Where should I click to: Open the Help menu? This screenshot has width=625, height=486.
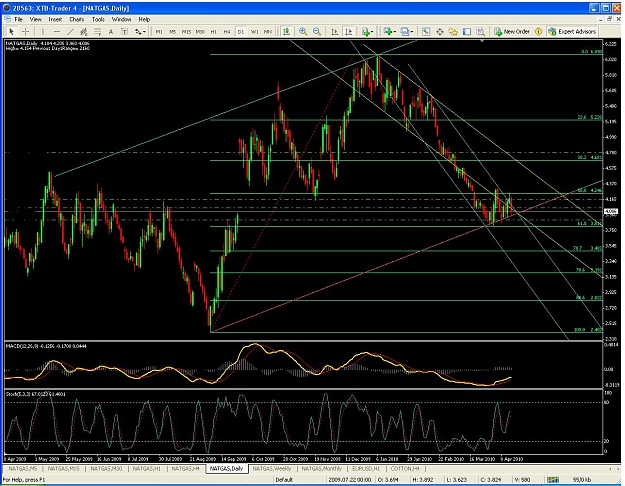(144, 19)
